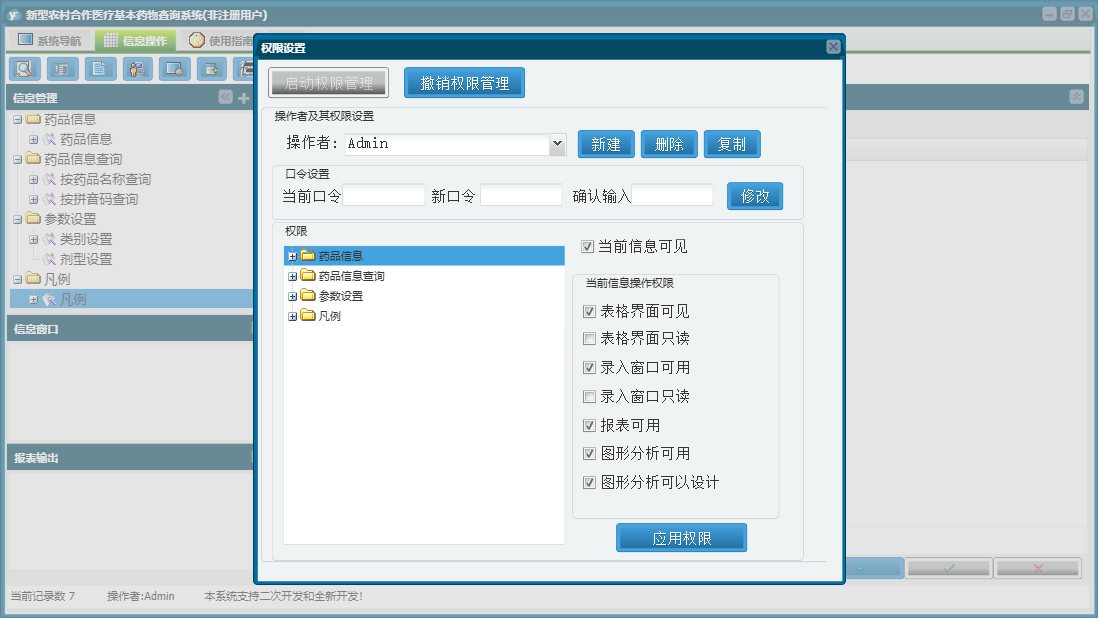Close the 权限设置 dialog
Image resolution: width=1098 pixels, height=618 pixels.
point(833,47)
